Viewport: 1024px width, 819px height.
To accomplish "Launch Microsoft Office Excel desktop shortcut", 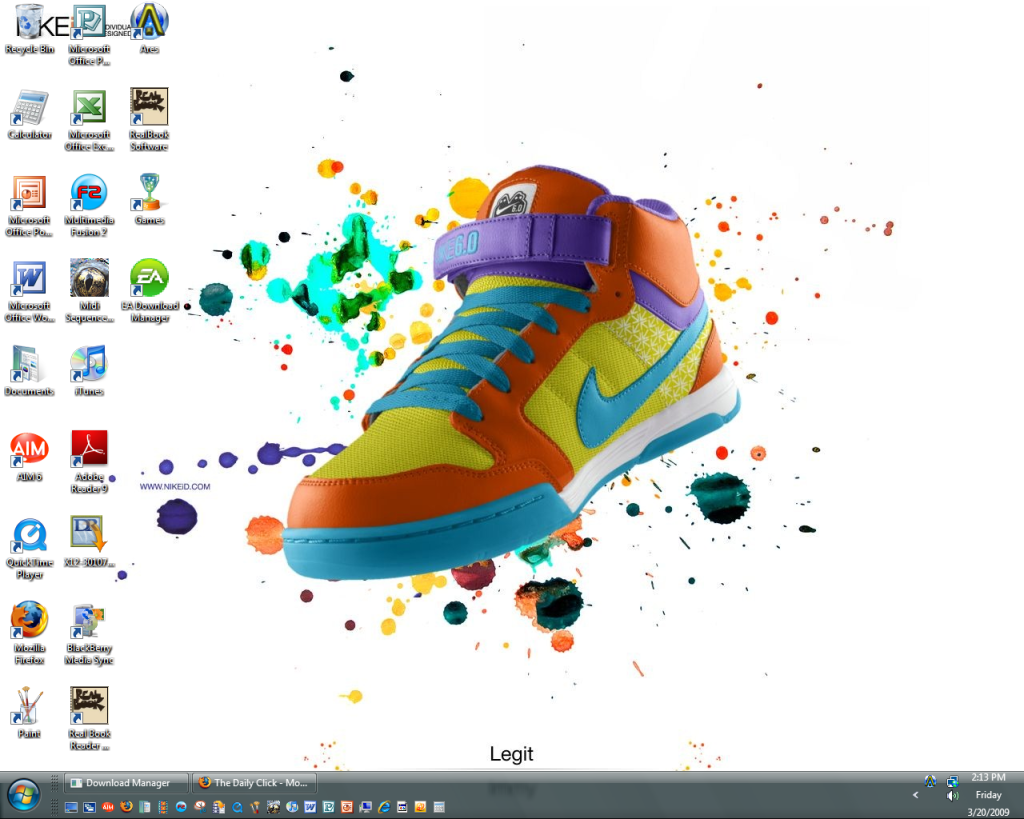I will coord(89,120).
